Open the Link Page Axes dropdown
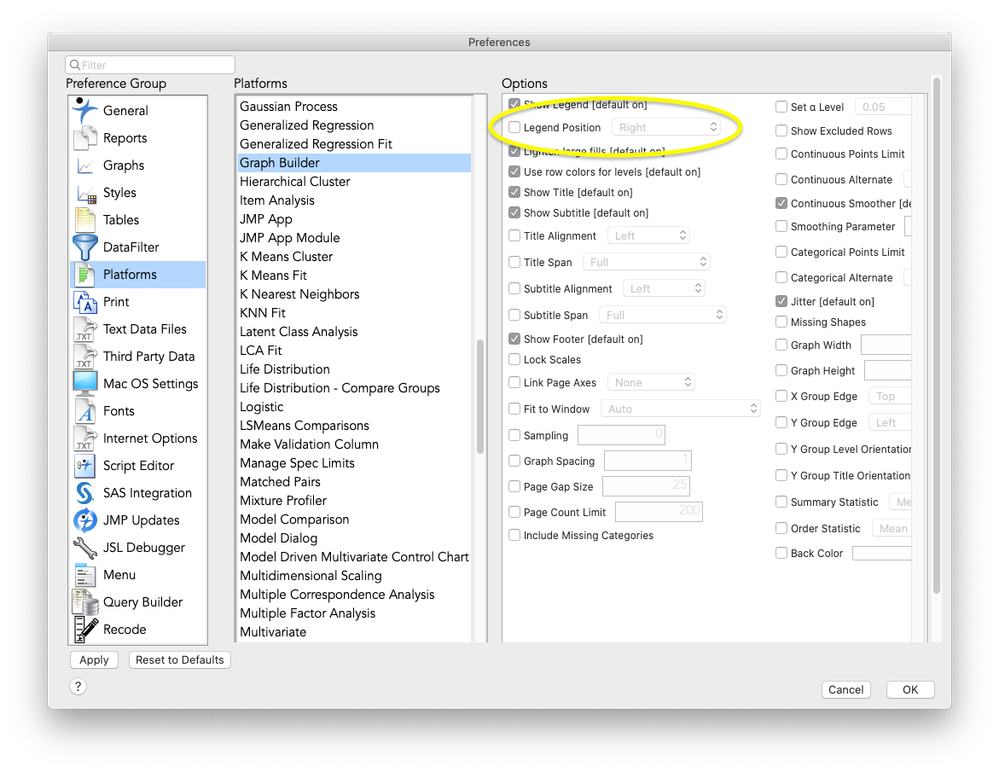The height and width of the screenshot is (772, 999). pyautogui.click(x=650, y=382)
